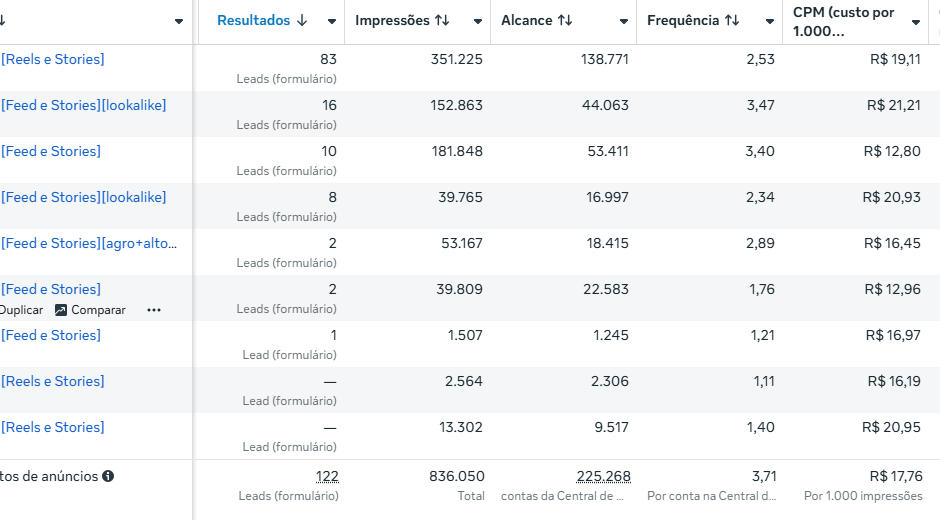Screen dimensions: 940x520
Task: Sort using the Alcance sort arrows
Action: pyautogui.click(x=565, y=21)
